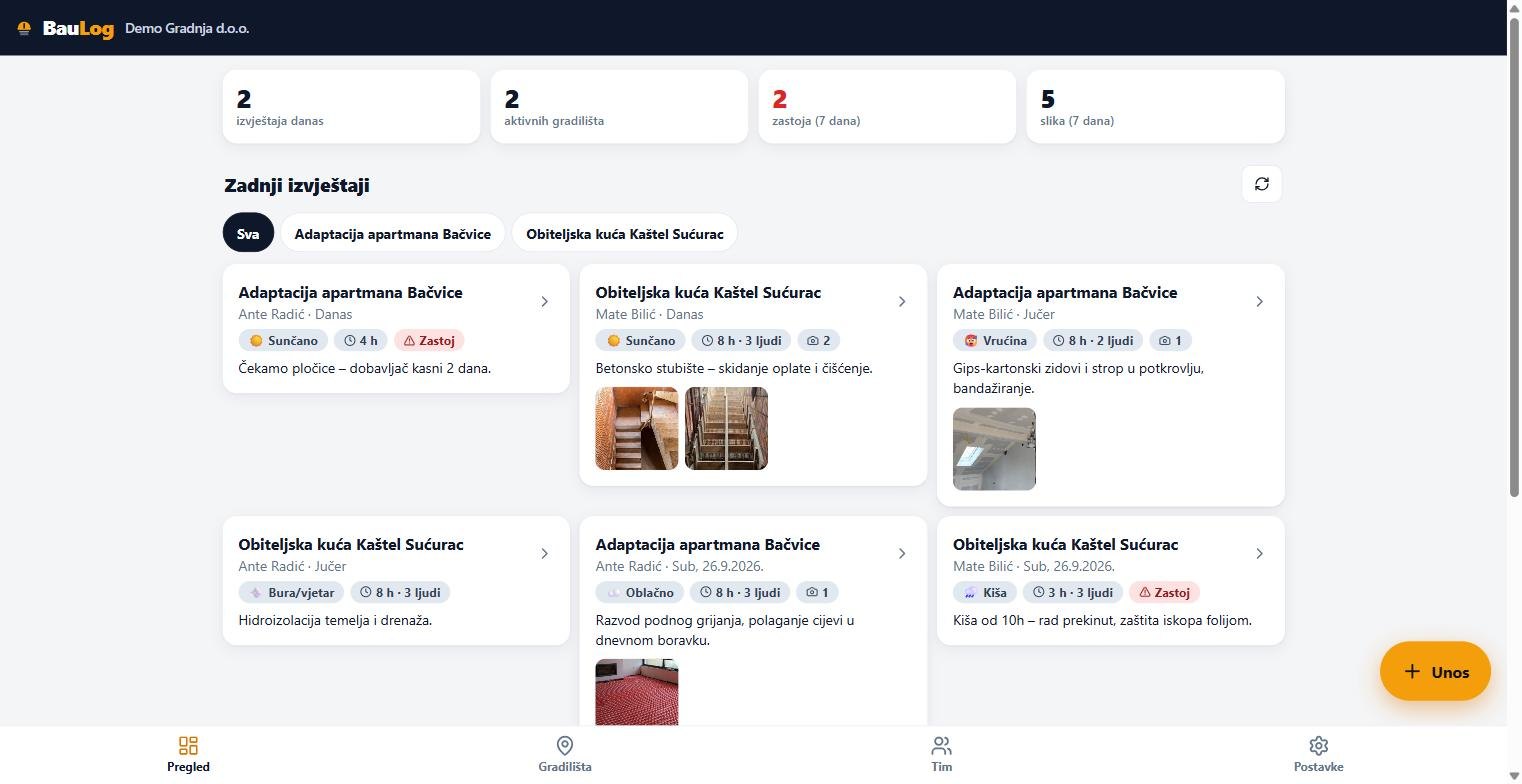
Task: Switch to the Pregled tab
Action: click(188, 755)
